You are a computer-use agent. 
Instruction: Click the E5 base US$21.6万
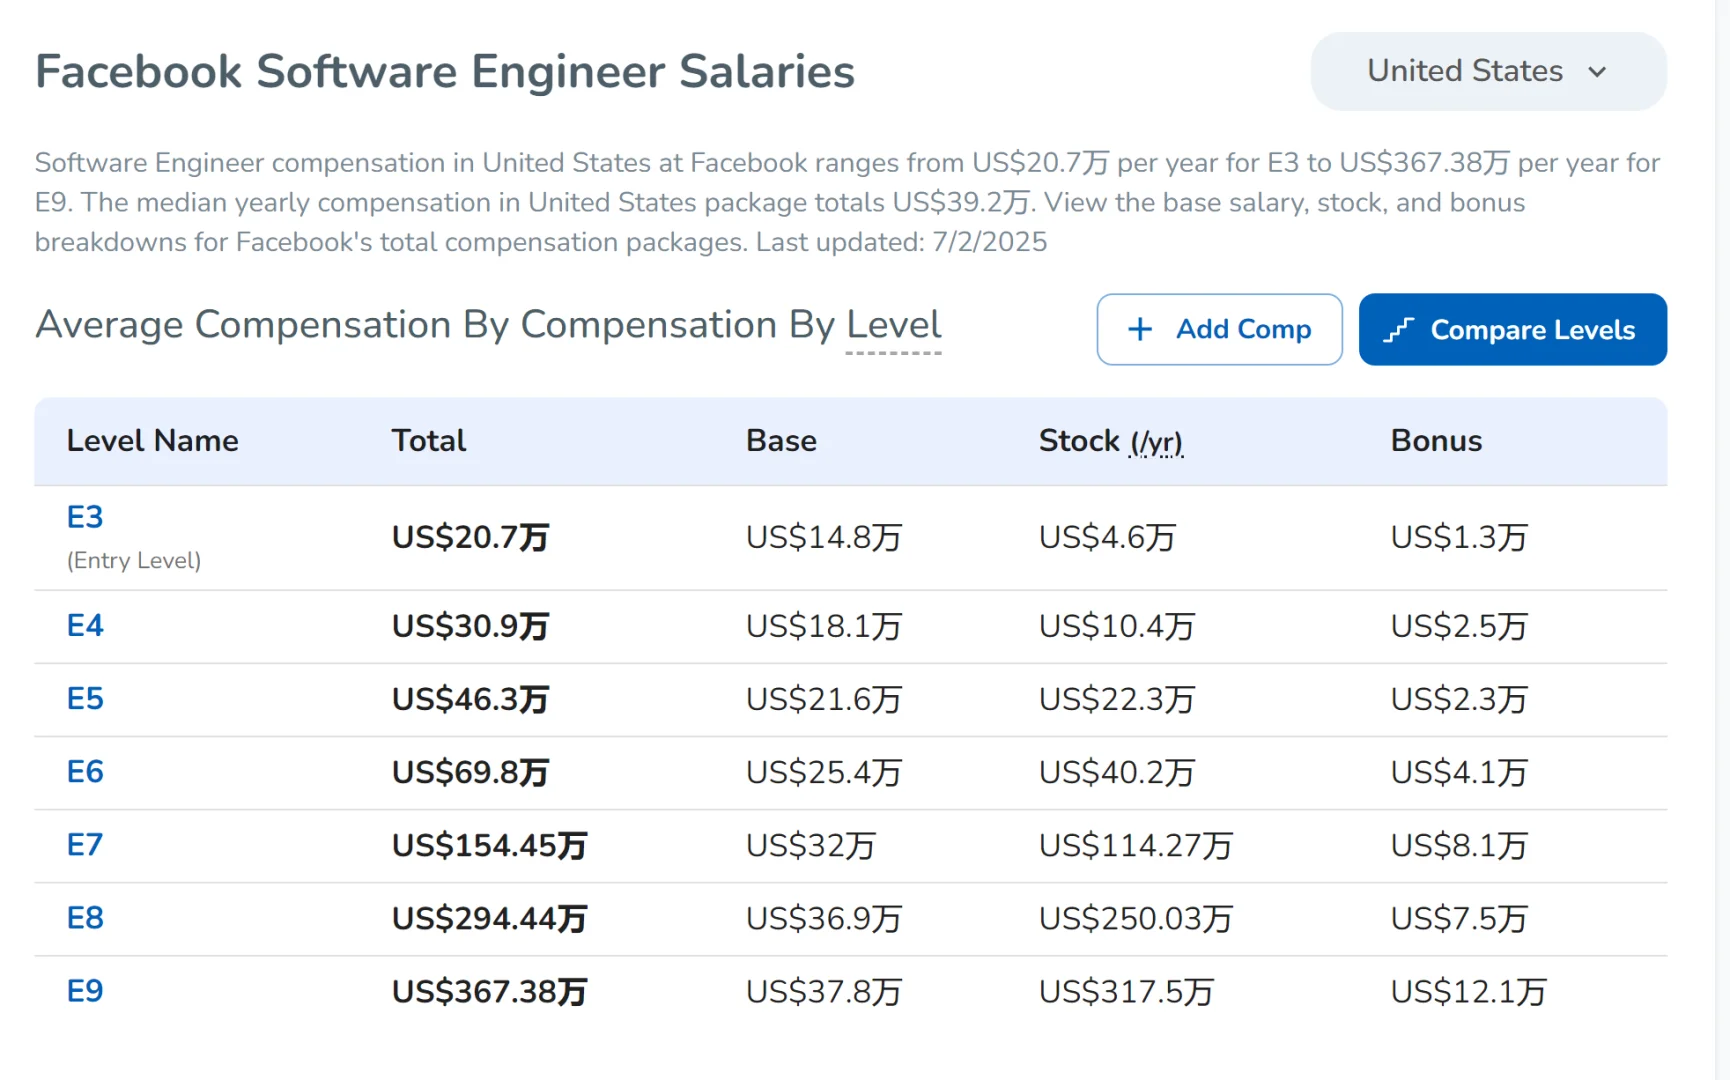tap(824, 699)
